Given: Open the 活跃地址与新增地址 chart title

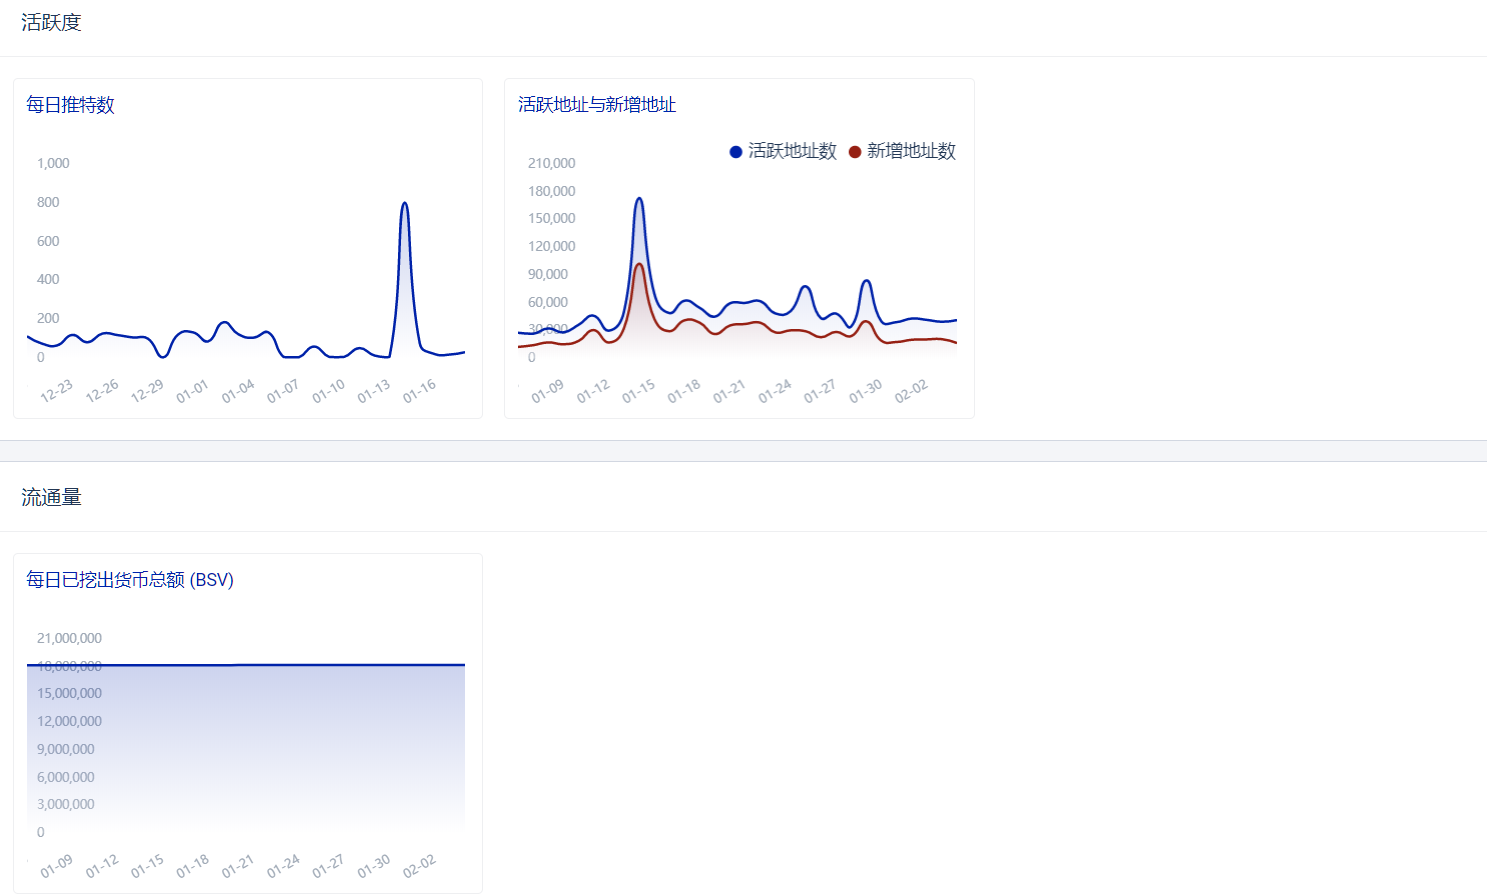Looking at the screenshot, I should click(x=597, y=105).
